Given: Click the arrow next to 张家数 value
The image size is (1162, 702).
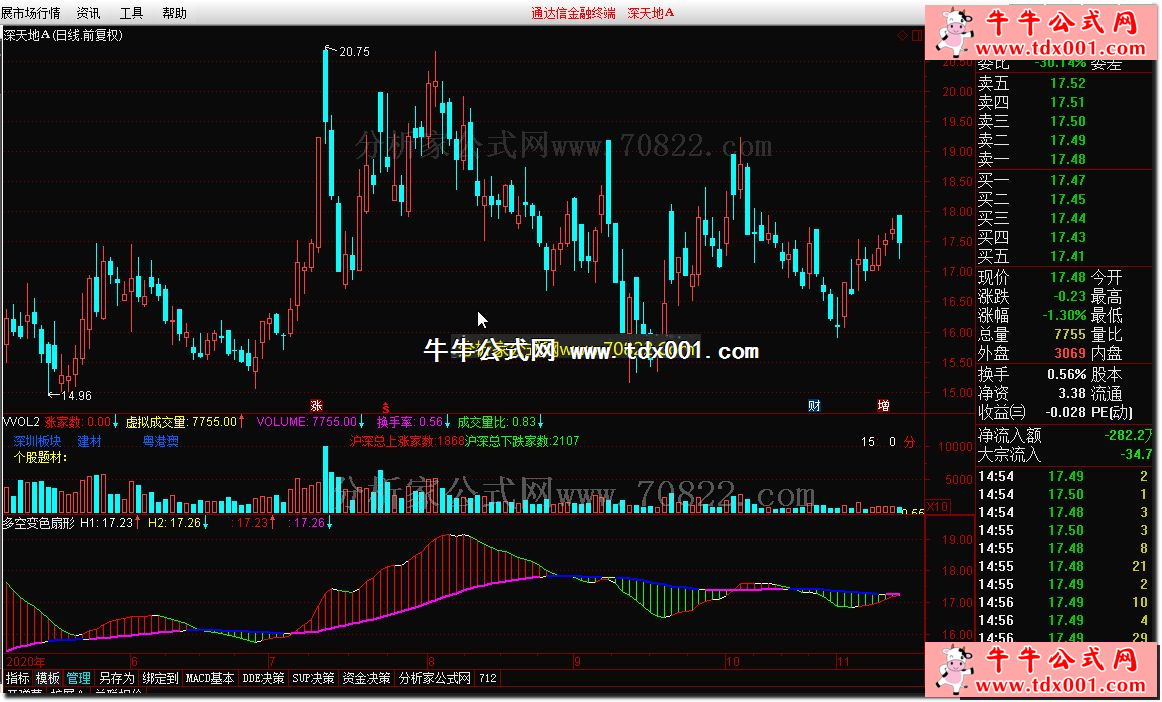Looking at the screenshot, I should coord(116,423).
